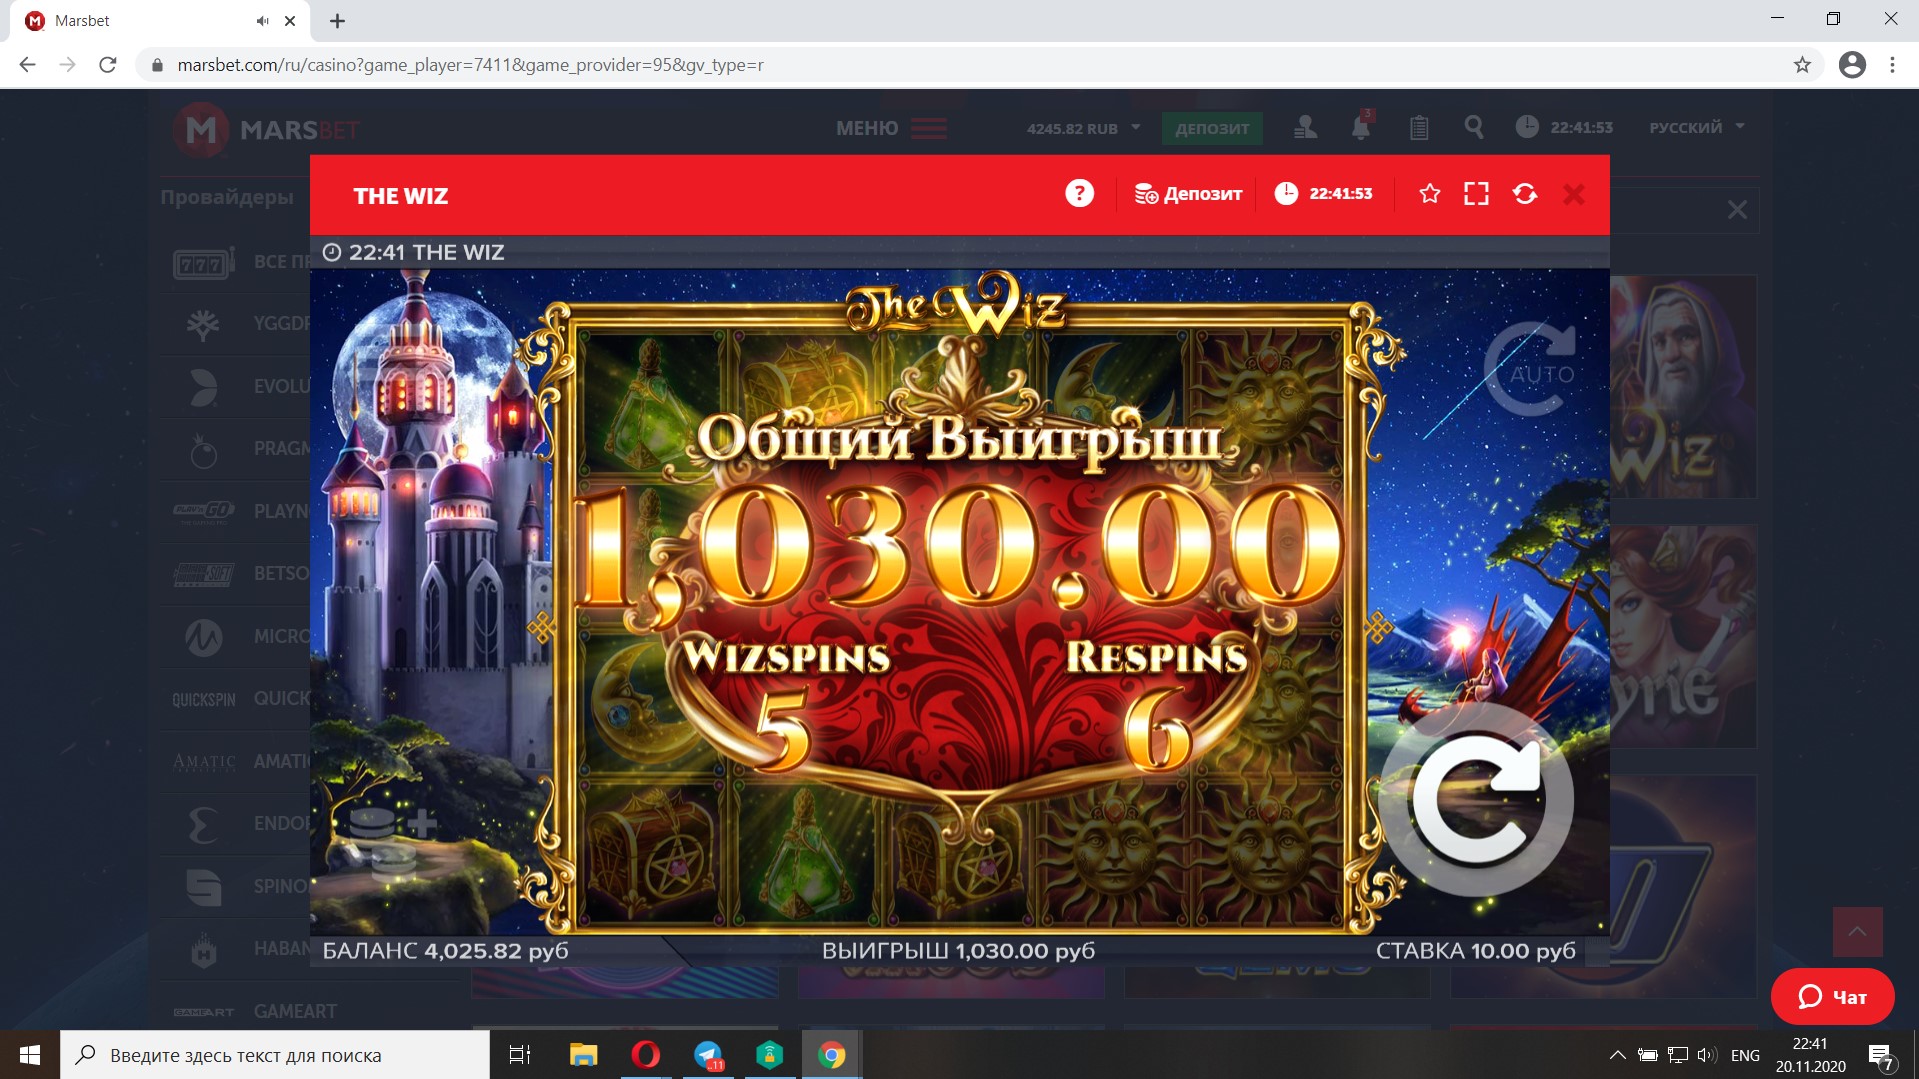Mute the Marsbet tab audio icon

(x=262, y=21)
